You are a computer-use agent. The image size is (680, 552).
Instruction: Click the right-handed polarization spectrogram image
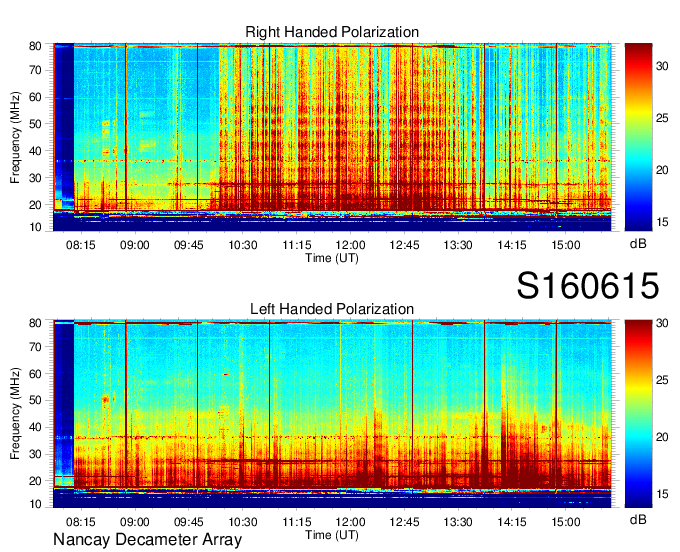(x=332, y=137)
